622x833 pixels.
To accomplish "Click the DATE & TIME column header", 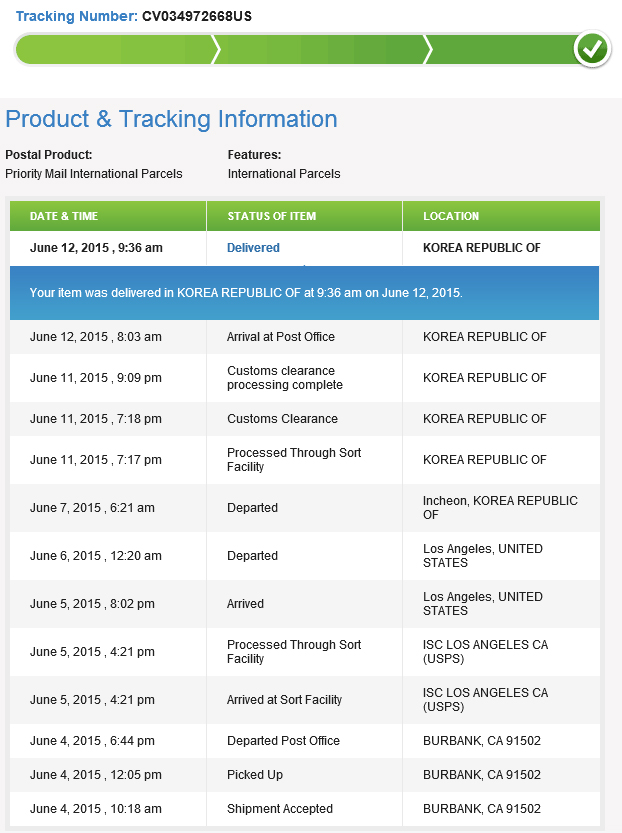I will [108, 216].
